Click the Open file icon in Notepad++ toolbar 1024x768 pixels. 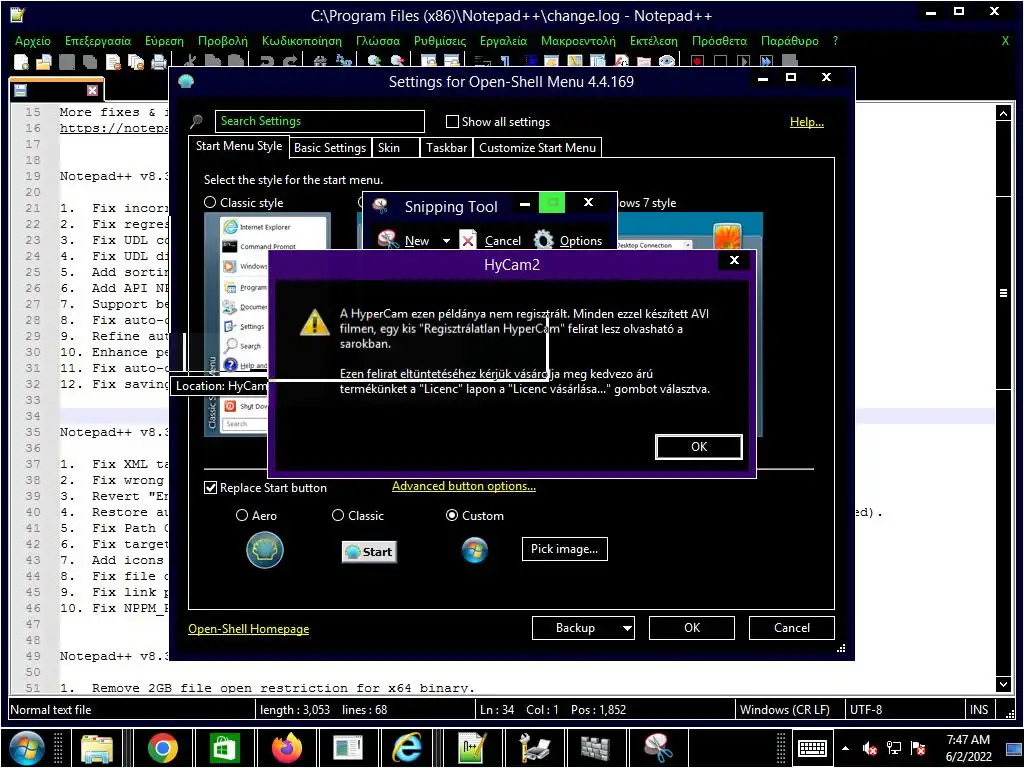click(x=44, y=62)
